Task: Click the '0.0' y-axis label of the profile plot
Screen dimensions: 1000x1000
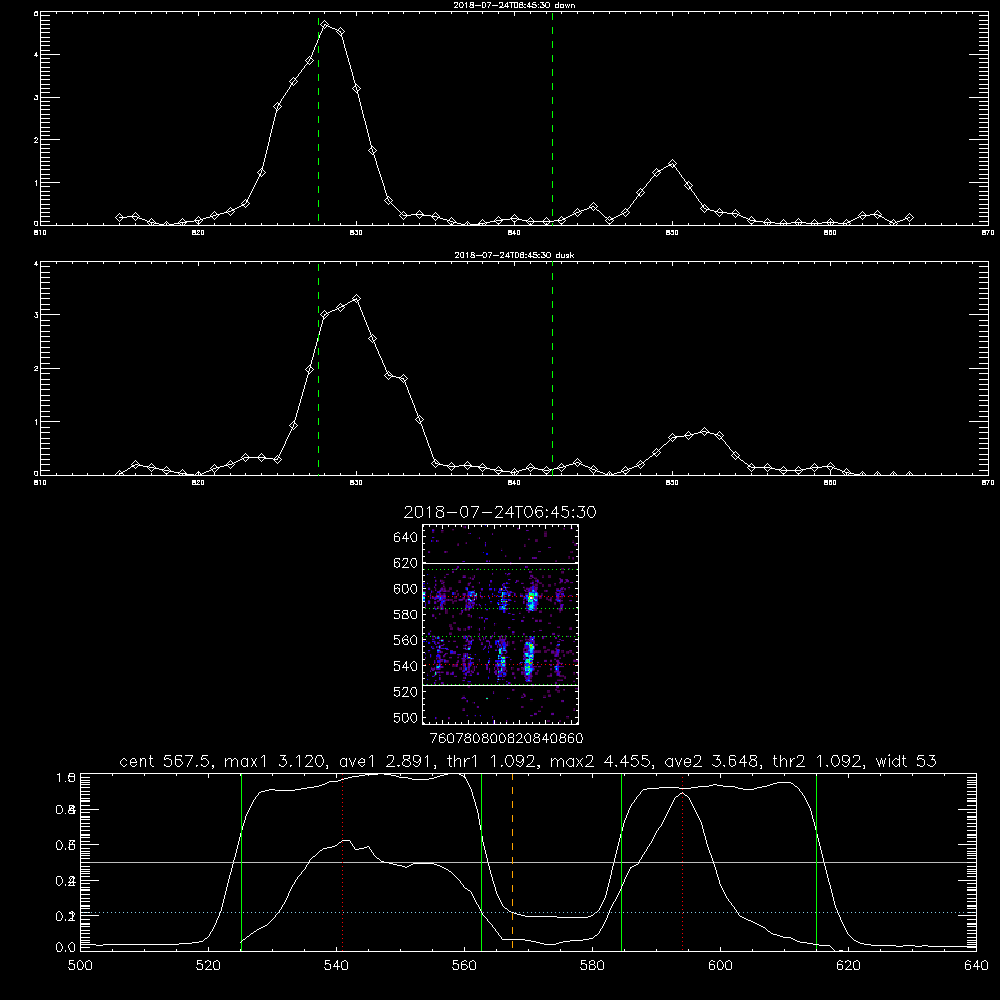Action: coord(66,947)
